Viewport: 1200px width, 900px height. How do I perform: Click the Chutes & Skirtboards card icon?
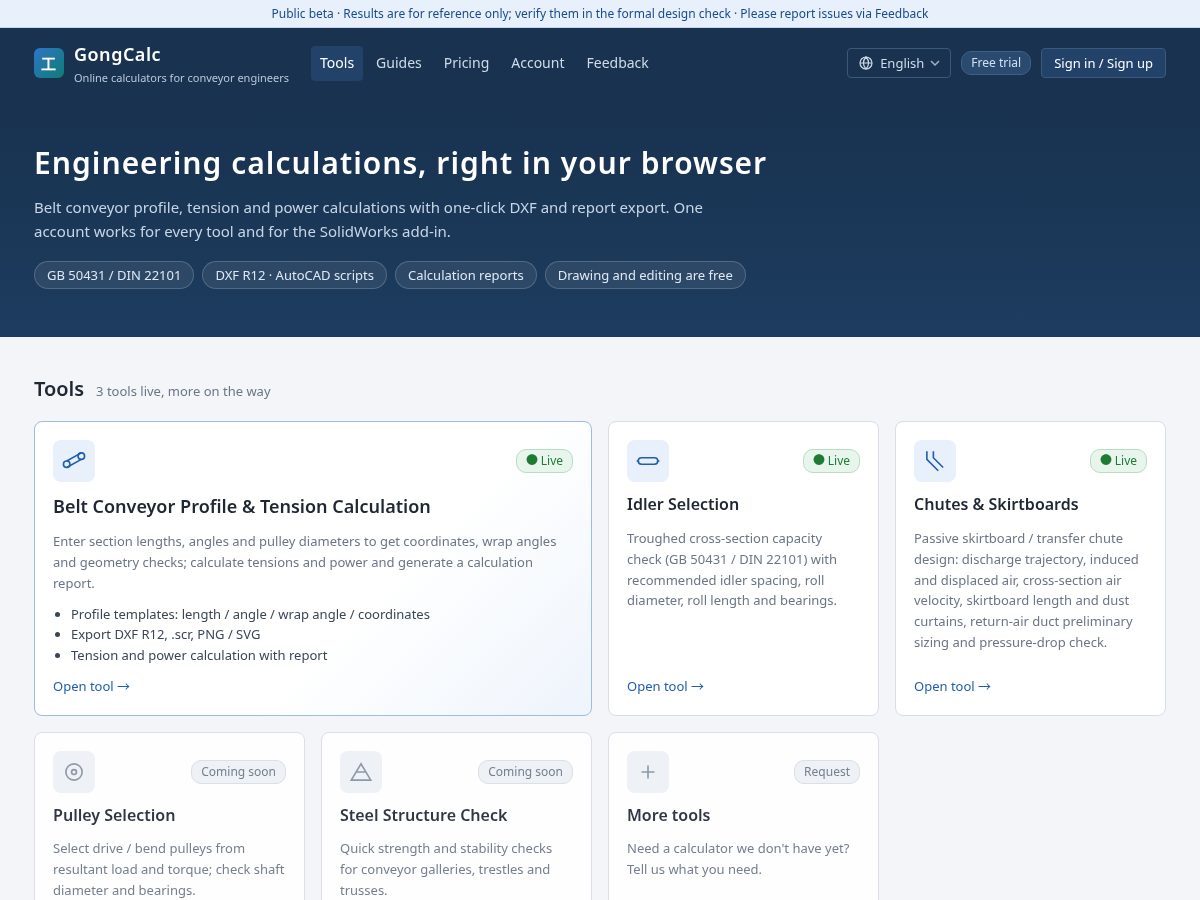[935, 461]
